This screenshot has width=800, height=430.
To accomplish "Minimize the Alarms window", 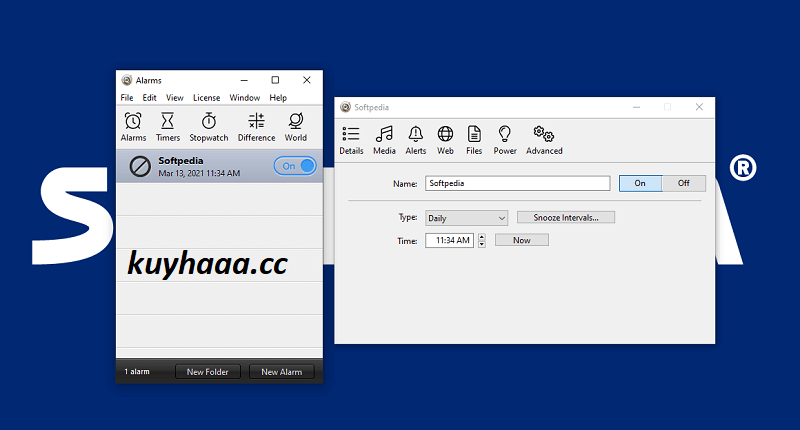I will click(244, 80).
